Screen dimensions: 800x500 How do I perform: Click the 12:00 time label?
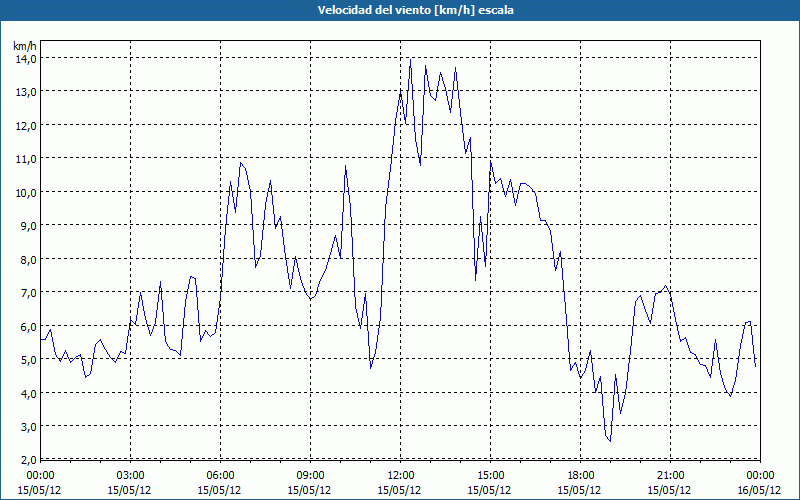[x=400, y=476]
